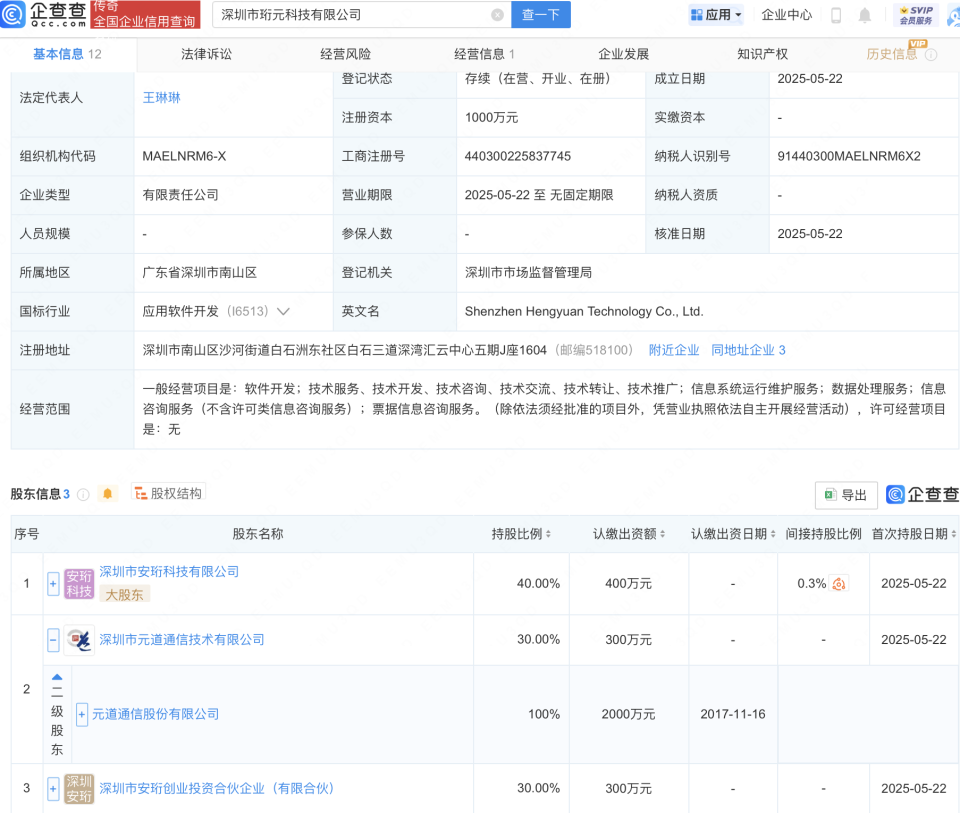Click the 安珩科技 purple company logo
The height and width of the screenshot is (813, 960).
[x=79, y=583]
